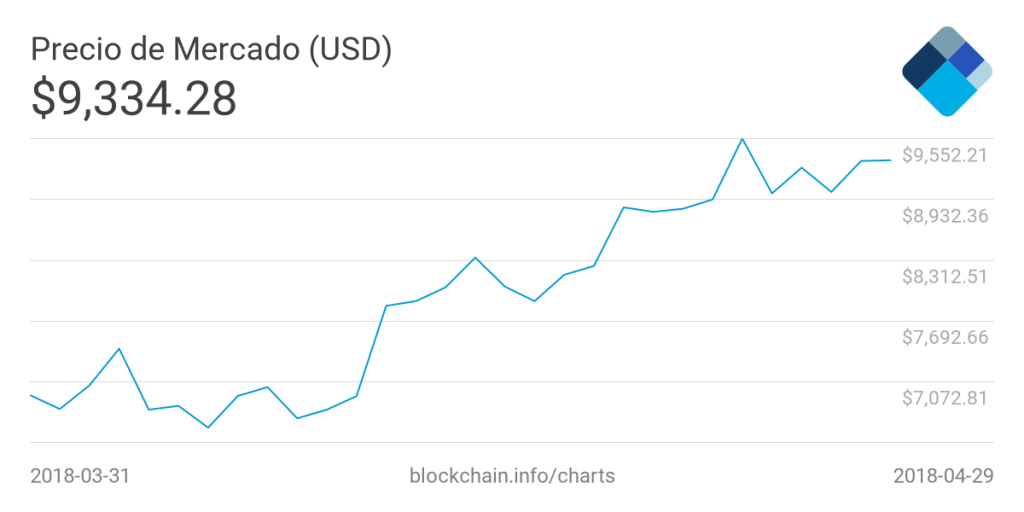
Task: Click the highest peak of price line
Action: tap(743, 139)
